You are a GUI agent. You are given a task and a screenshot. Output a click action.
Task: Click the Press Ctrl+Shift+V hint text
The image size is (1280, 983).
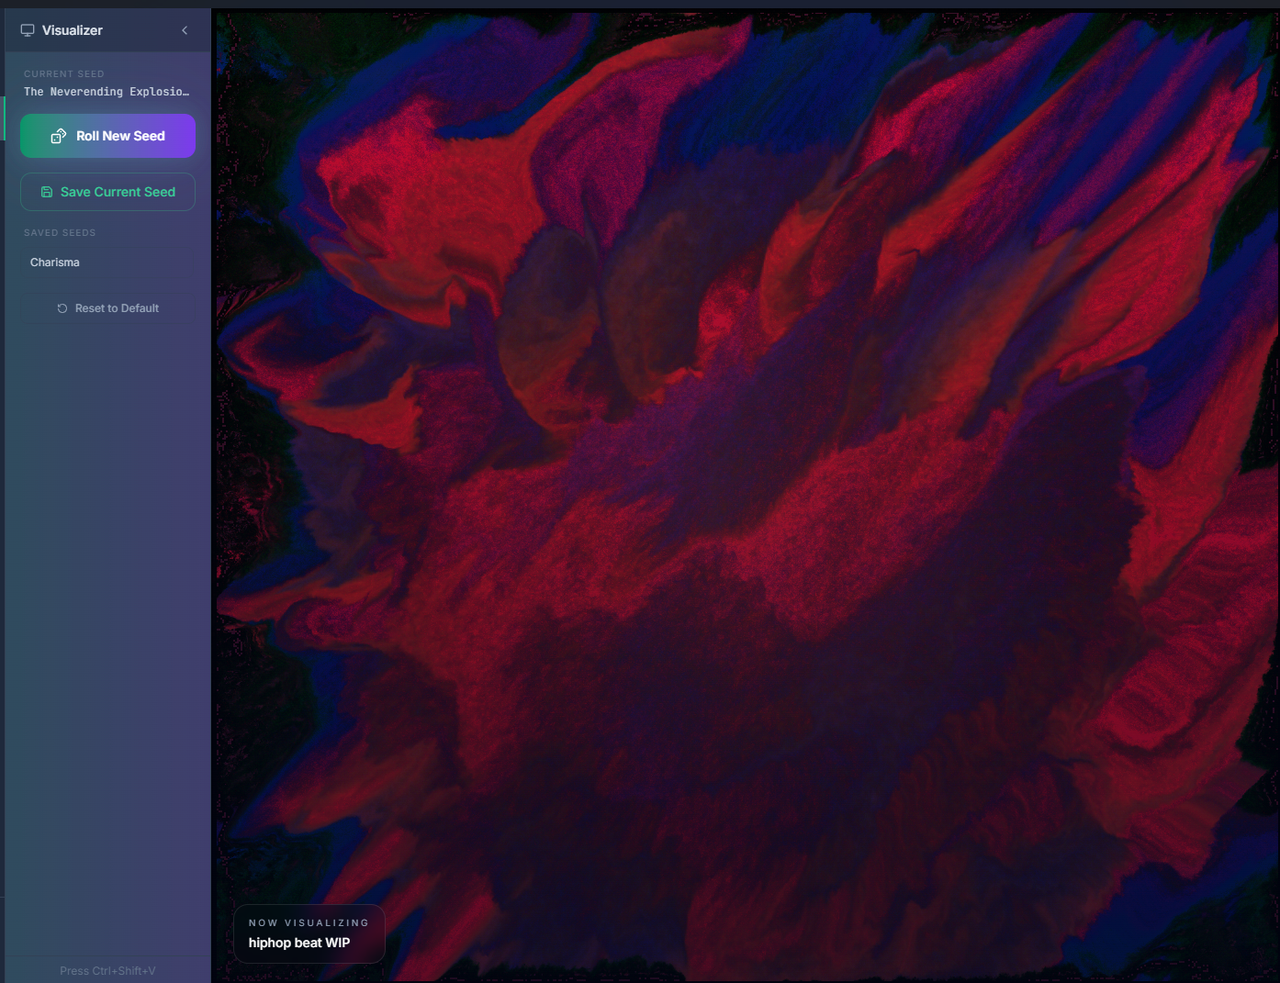(x=108, y=971)
